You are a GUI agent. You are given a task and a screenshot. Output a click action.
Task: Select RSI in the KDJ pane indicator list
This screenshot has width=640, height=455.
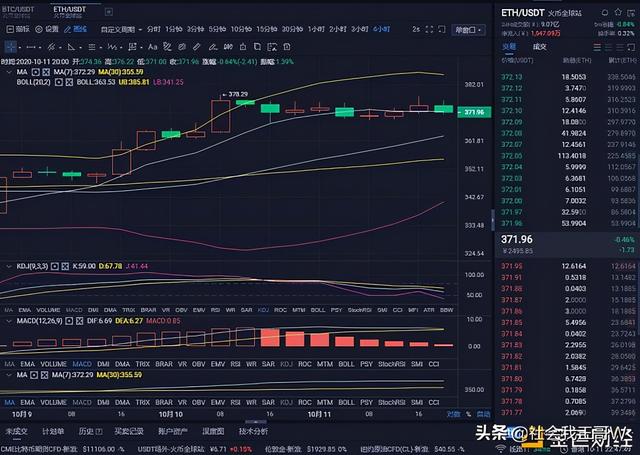click(x=216, y=310)
